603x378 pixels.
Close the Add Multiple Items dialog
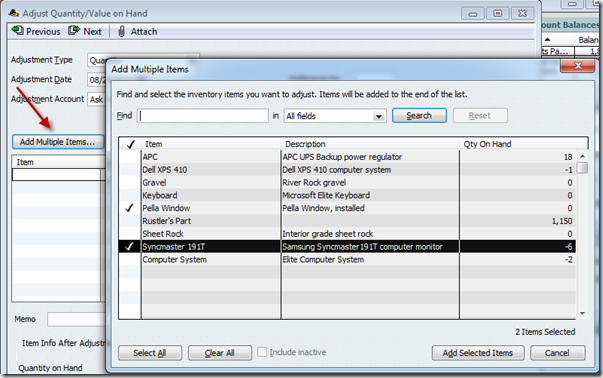pyautogui.click(x=578, y=65)
